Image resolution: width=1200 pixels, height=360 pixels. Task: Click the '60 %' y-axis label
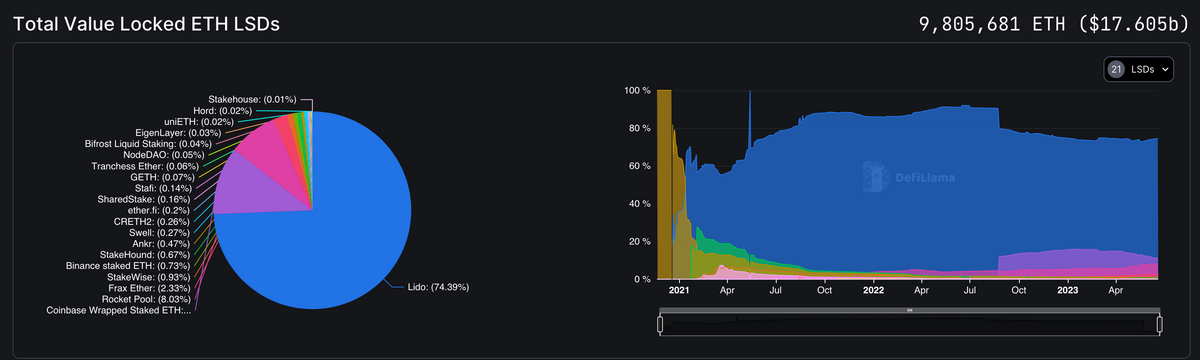641,166
